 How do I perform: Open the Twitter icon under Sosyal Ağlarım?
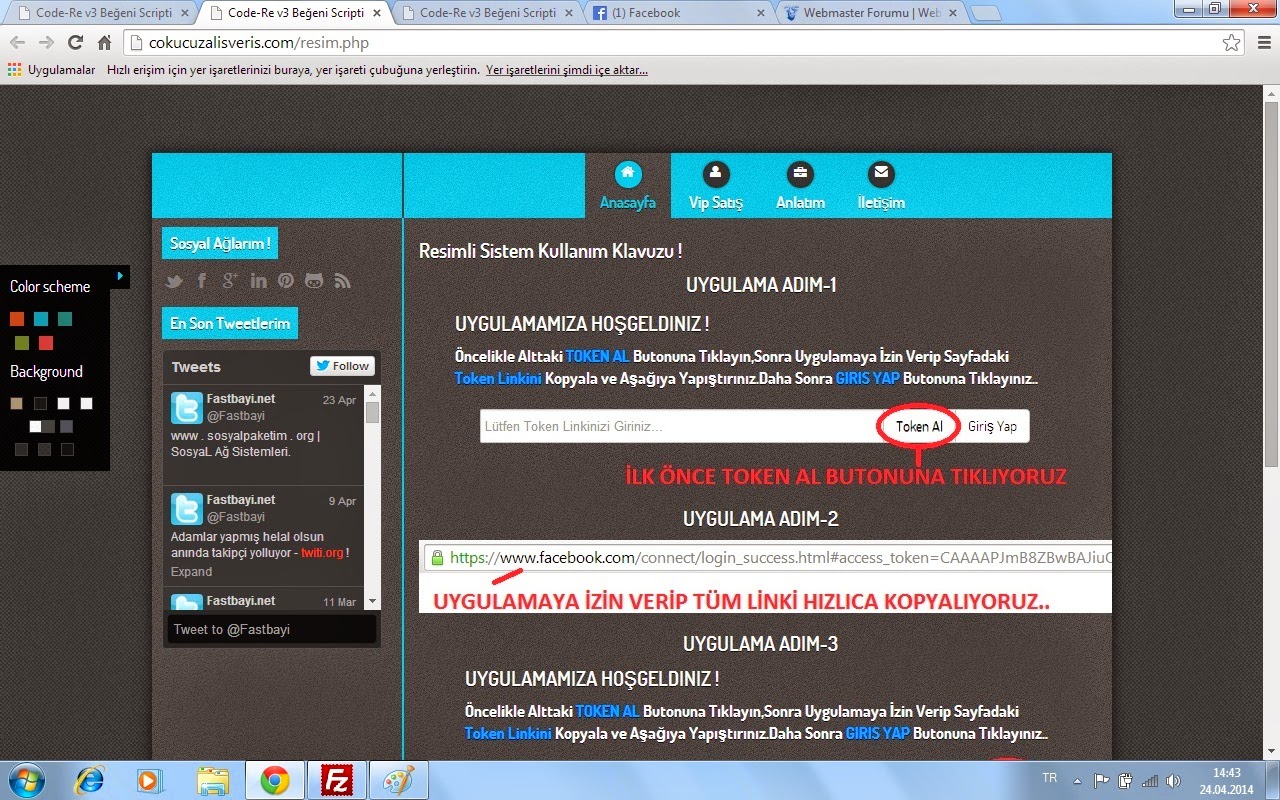coord(174,281)
